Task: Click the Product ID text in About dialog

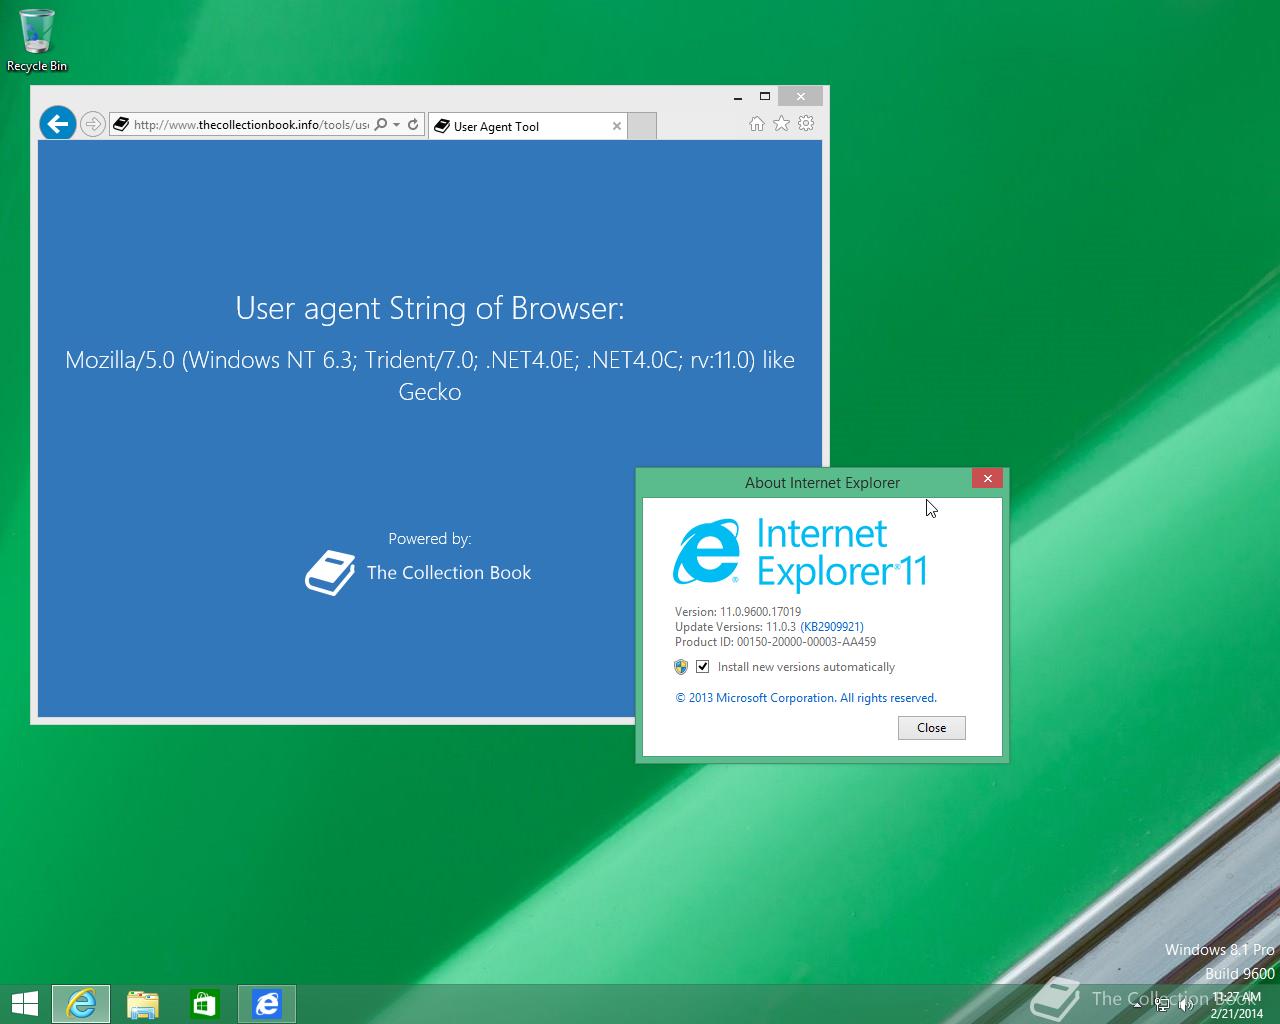Action: click(x=775, y=642)
